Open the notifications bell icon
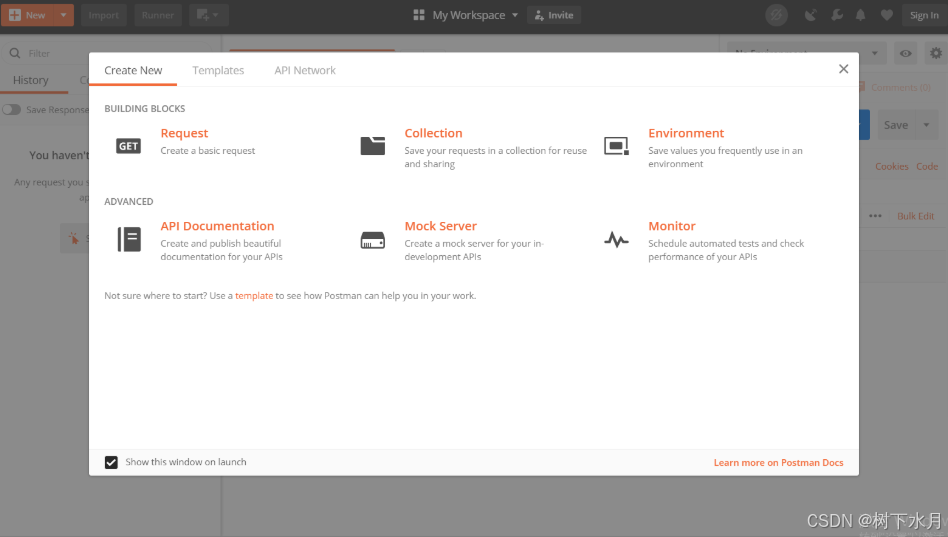The height and width of the screenshot is (537, 948). 860,15
